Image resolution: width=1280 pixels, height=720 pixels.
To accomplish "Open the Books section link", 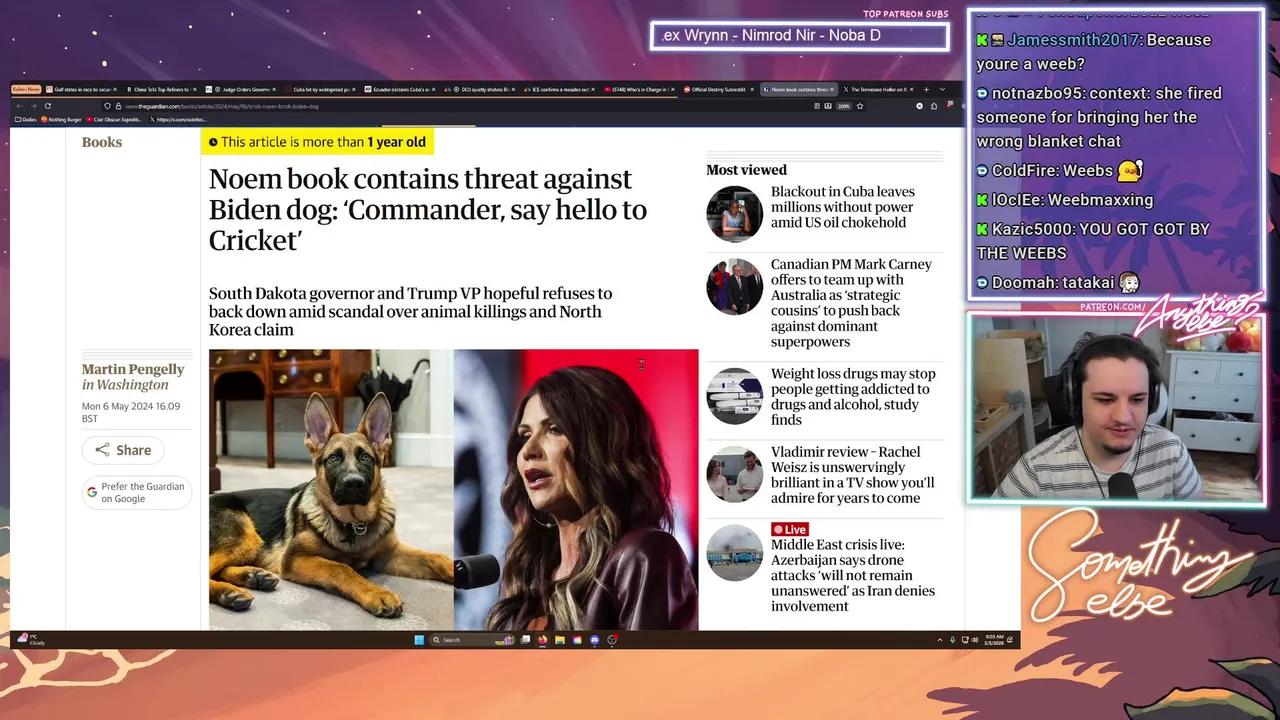I will coord(102,142).
